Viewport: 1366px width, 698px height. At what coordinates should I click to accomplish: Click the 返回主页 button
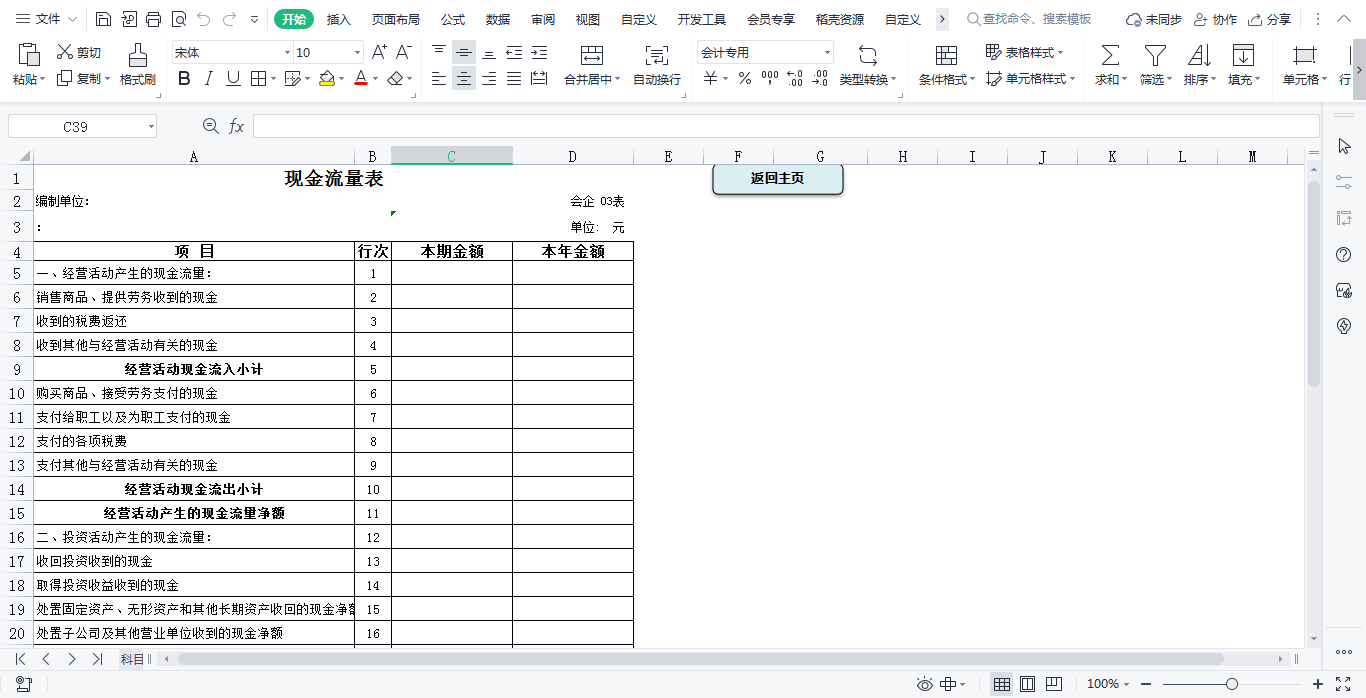point(777,179)
